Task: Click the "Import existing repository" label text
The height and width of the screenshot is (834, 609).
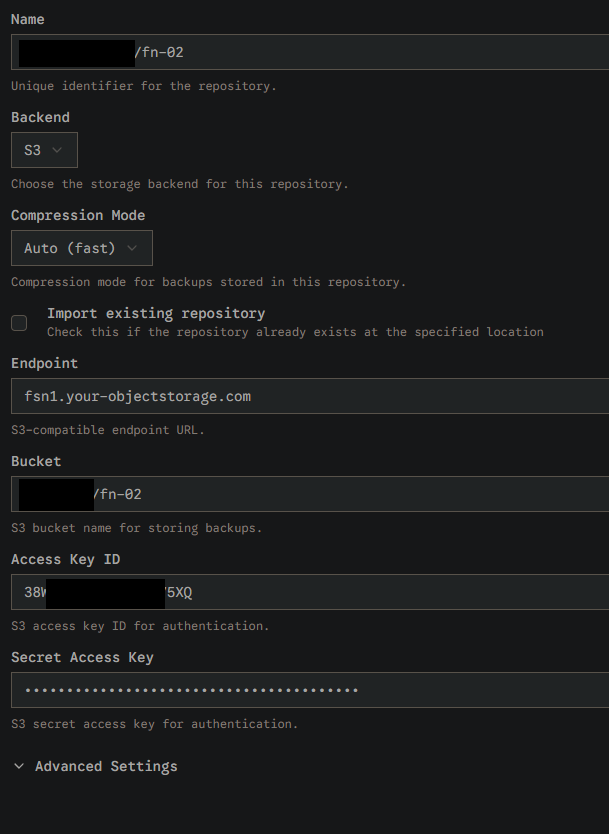Action: tap(156, 313)
